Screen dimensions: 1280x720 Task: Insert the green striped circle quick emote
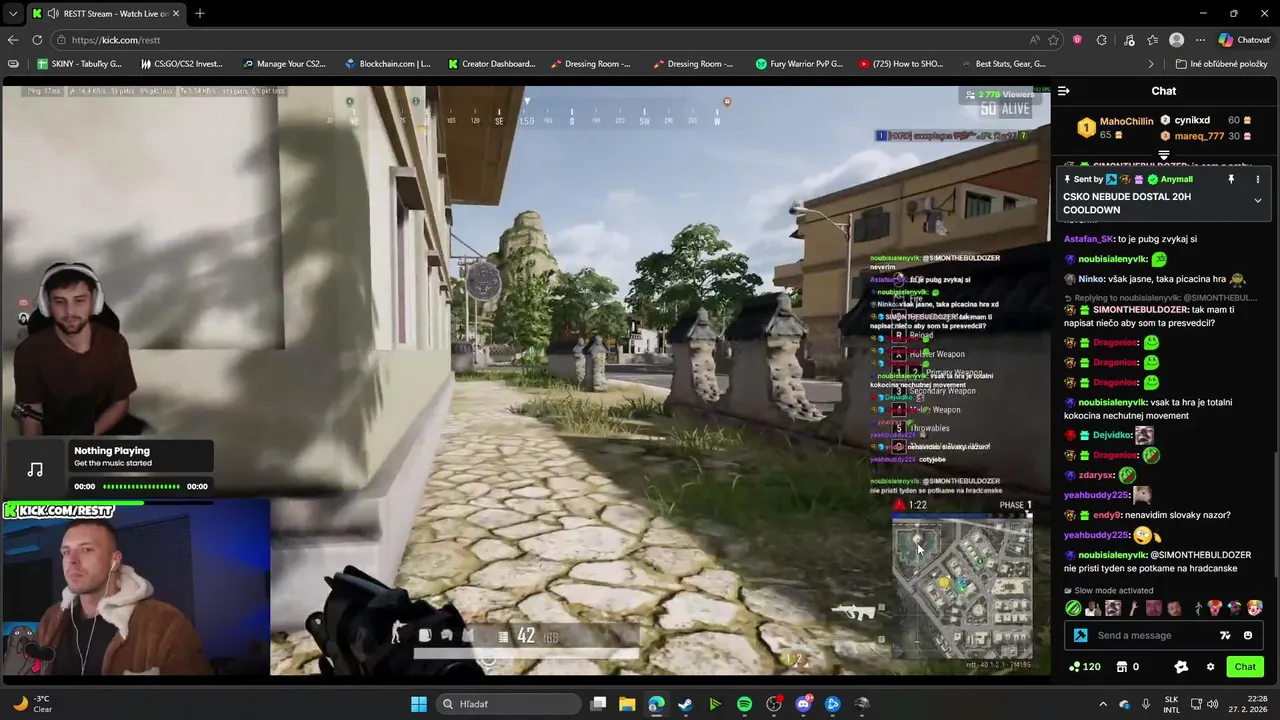(1073, 608)
